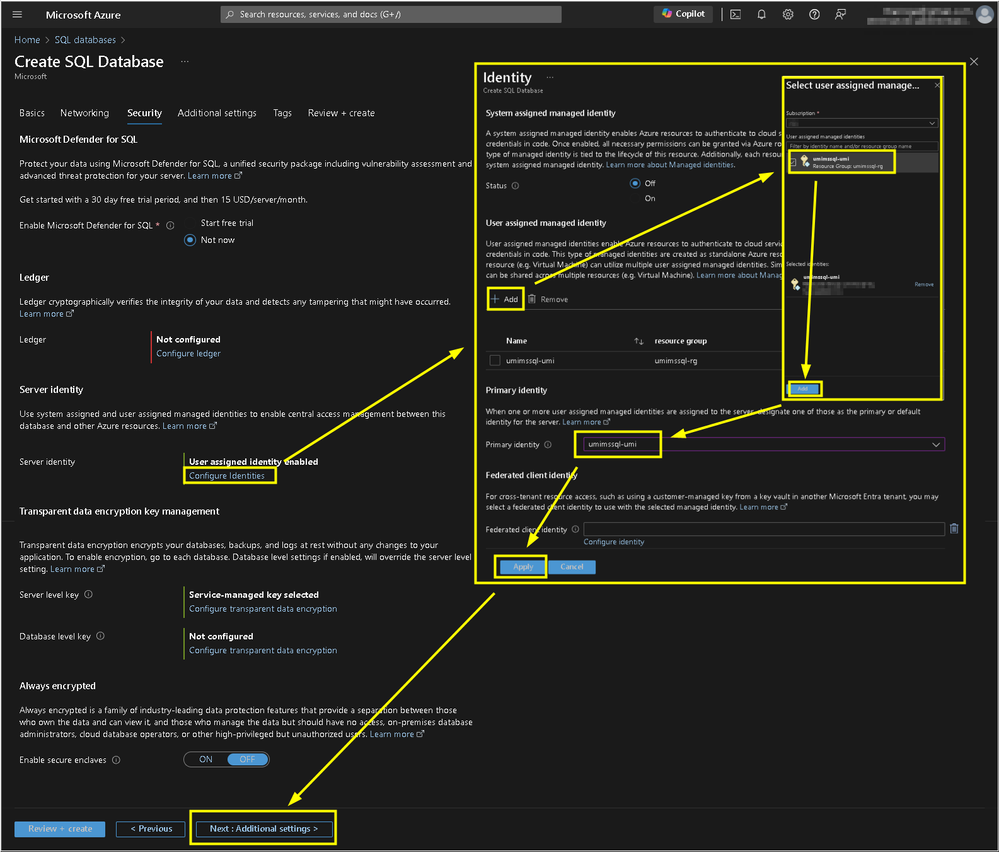This screenshot has width=999, height=852.
Task: Click the umimssql-rg resource group cell
Action: (x=675, y=361)
